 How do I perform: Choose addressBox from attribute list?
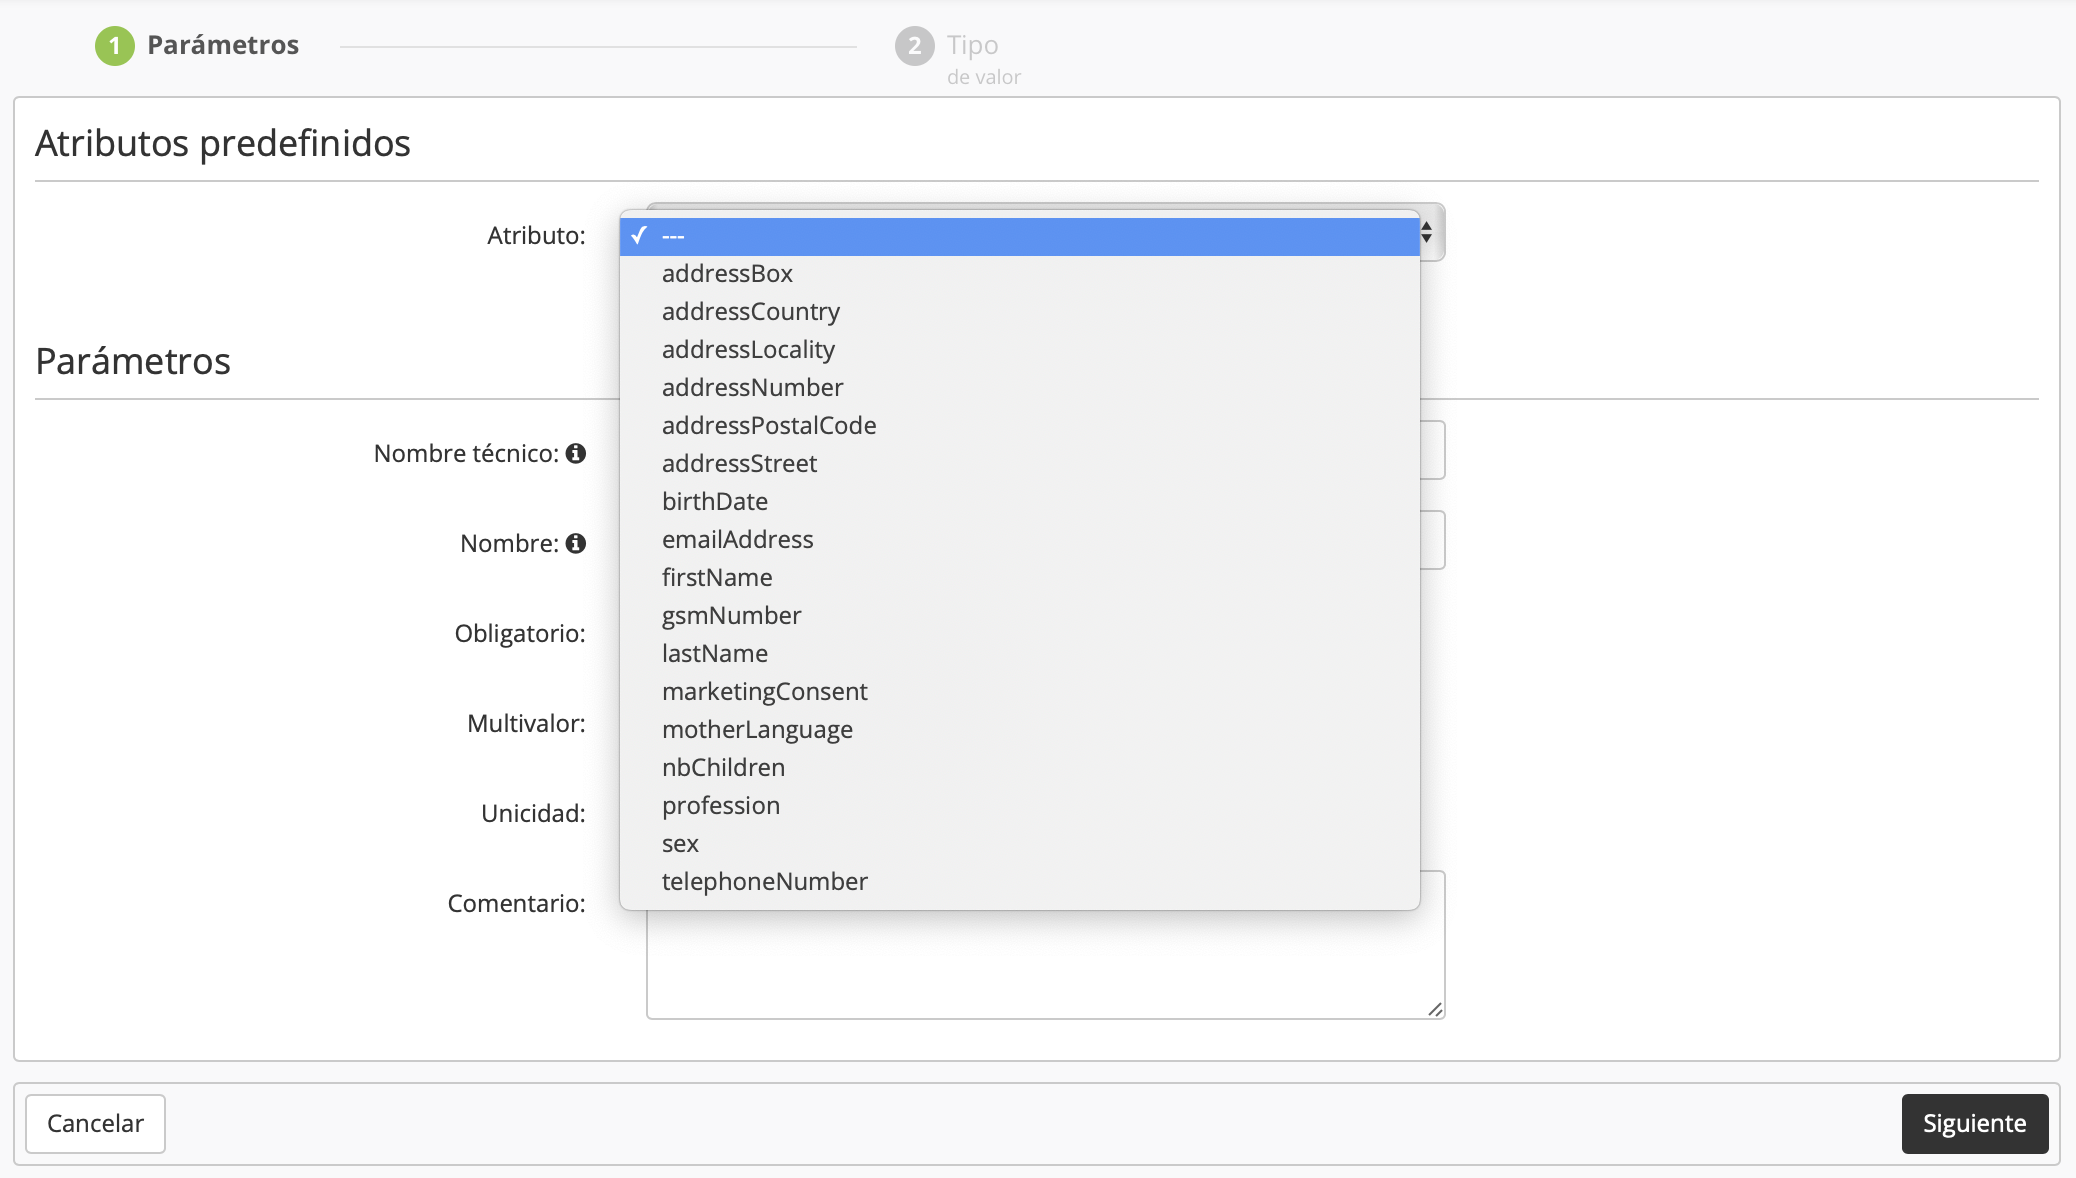[x=727, y=274]
